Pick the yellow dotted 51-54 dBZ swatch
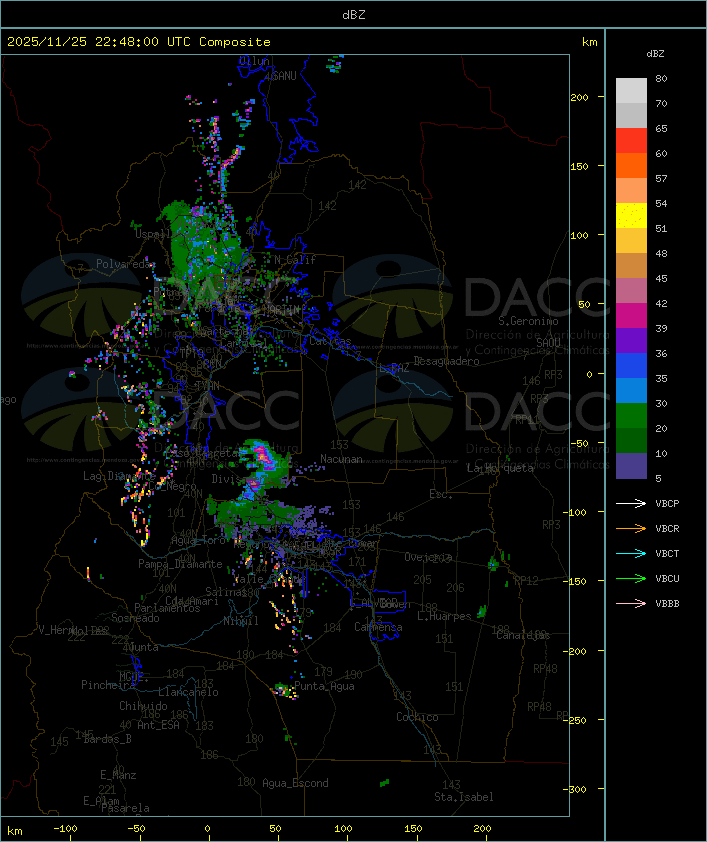This screenshot has height=842, width=707. (x=631, y=215)
